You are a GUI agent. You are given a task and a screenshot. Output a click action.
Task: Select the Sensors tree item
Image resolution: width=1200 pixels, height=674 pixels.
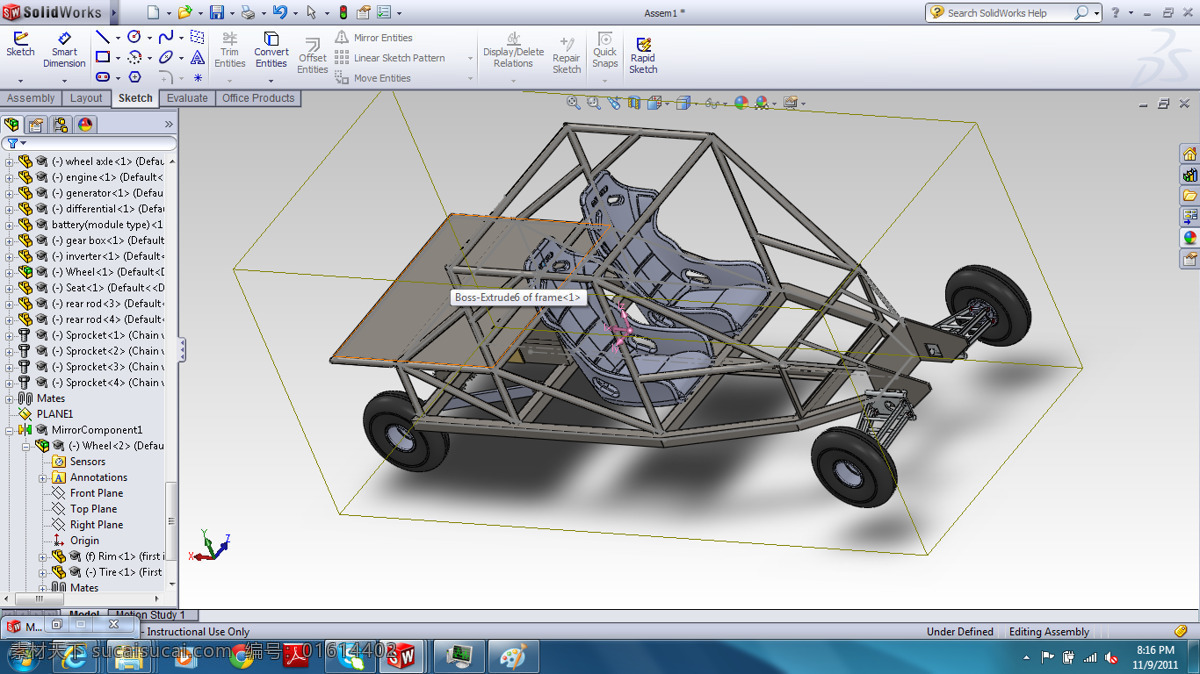87,462
